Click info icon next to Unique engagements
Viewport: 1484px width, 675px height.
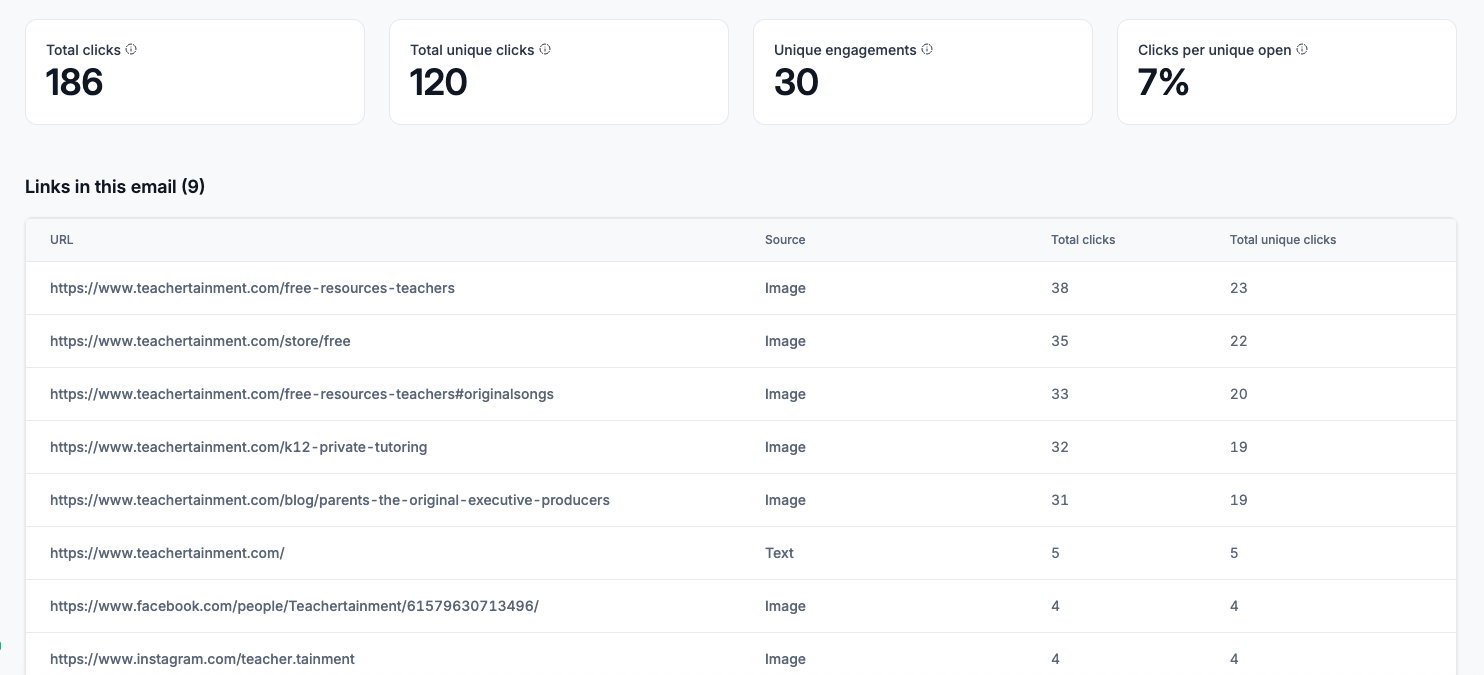pyautogui.click(x=927, y=49)
